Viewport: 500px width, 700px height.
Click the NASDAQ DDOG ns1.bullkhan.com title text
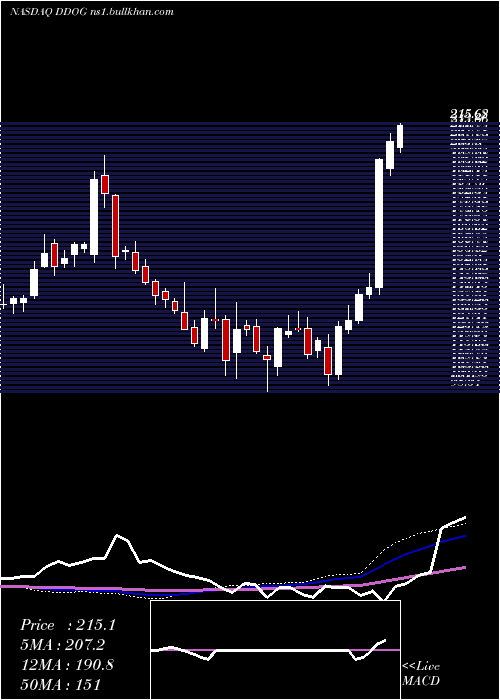[92, 12]
